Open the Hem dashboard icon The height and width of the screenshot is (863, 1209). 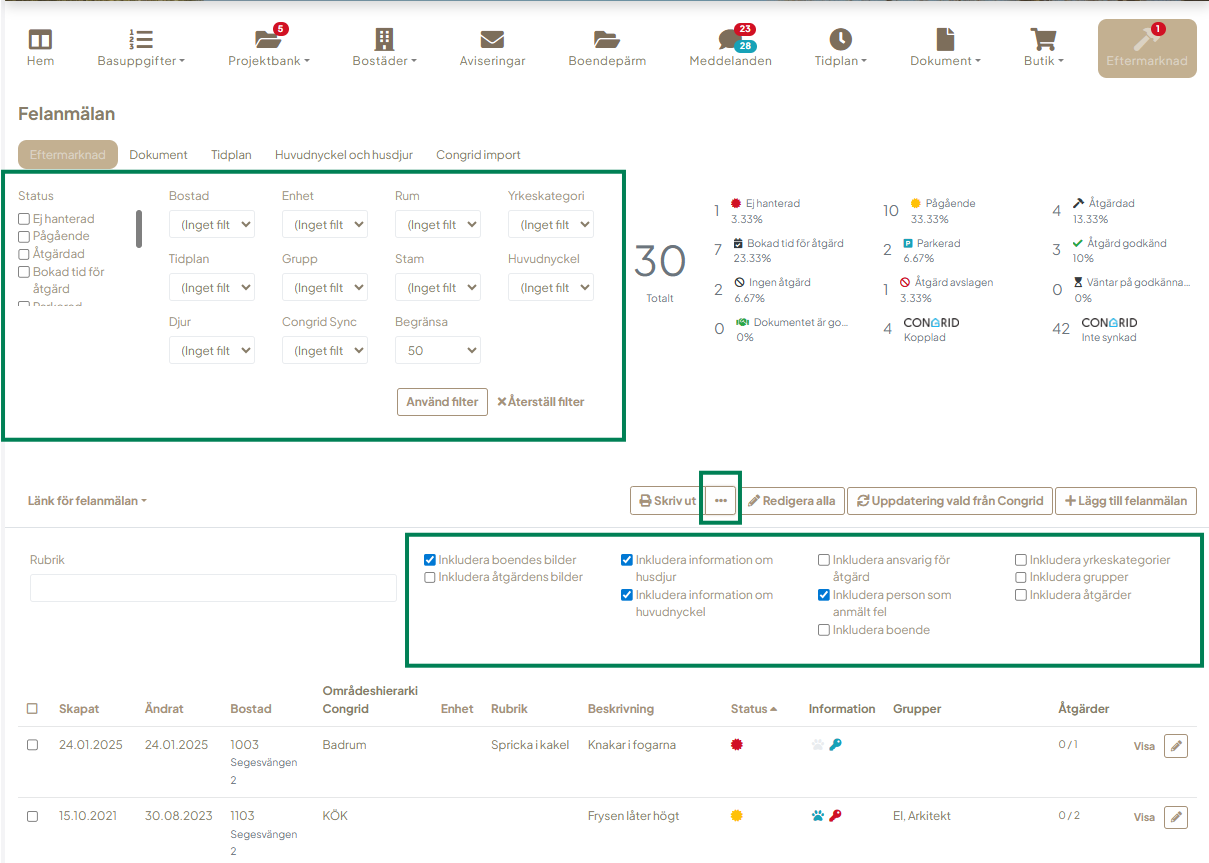[x=40, y=40]
